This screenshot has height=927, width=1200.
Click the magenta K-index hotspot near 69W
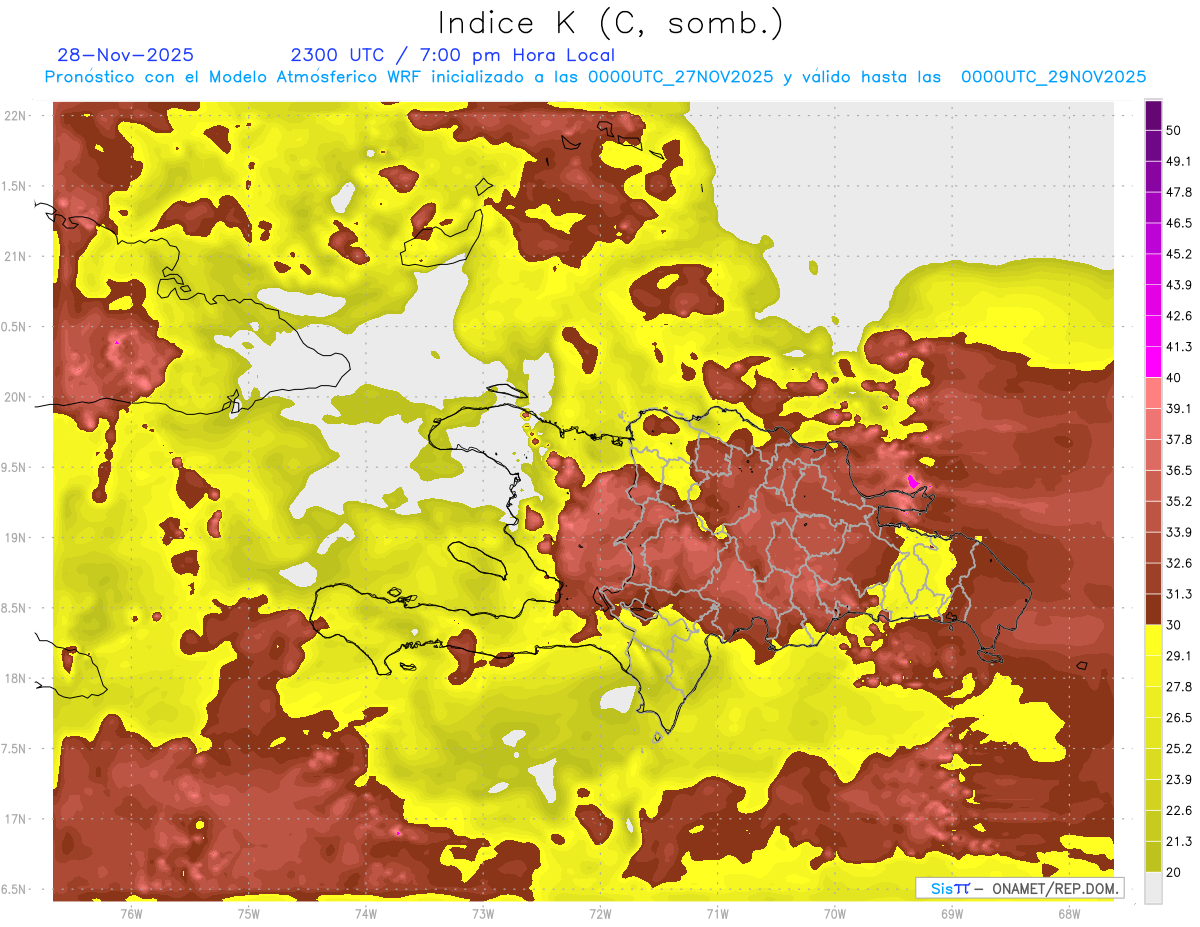[x=913, y=481]
